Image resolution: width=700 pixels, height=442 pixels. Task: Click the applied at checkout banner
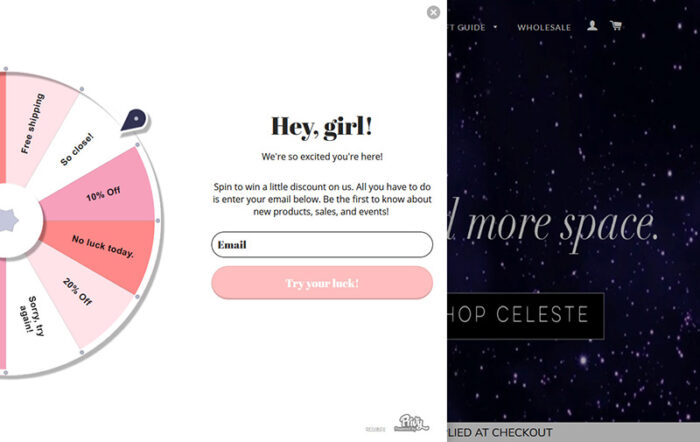pos(573,432)
